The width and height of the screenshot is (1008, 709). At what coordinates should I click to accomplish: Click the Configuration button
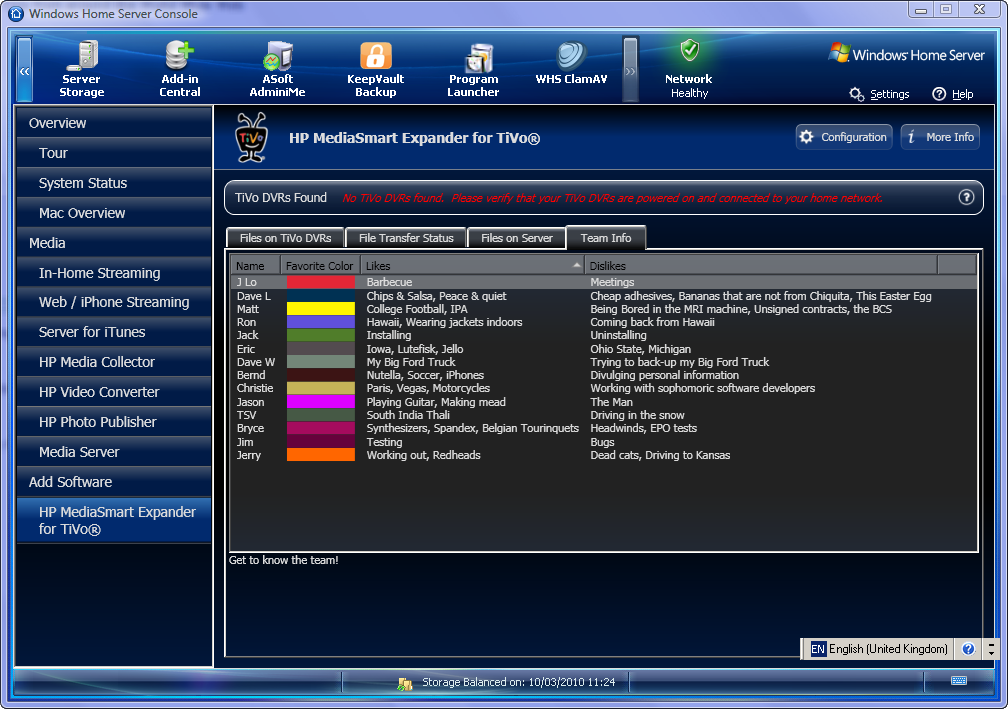844,137
